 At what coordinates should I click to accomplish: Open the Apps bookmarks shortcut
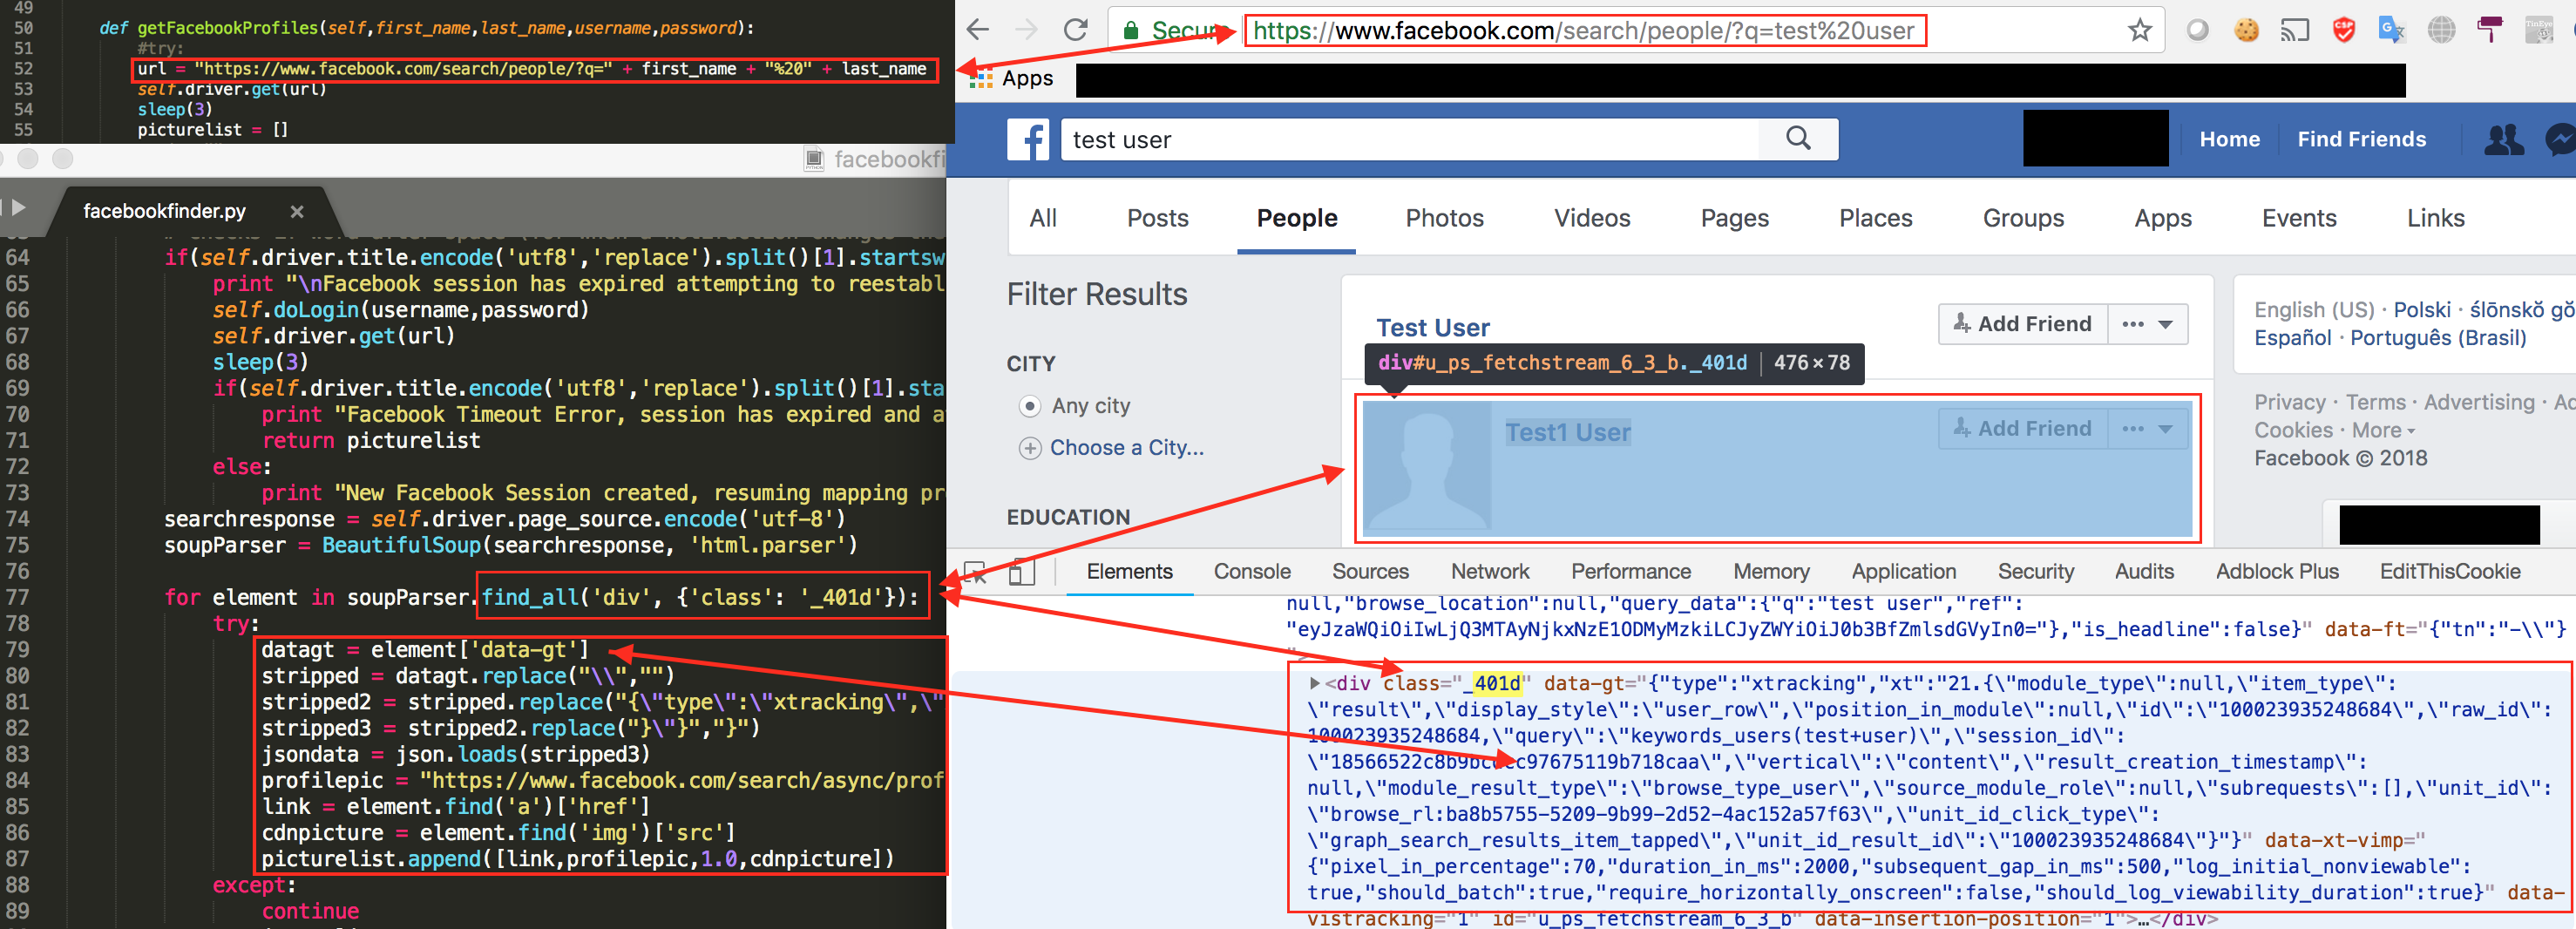pyautogui.click(x=1011, y=78)
